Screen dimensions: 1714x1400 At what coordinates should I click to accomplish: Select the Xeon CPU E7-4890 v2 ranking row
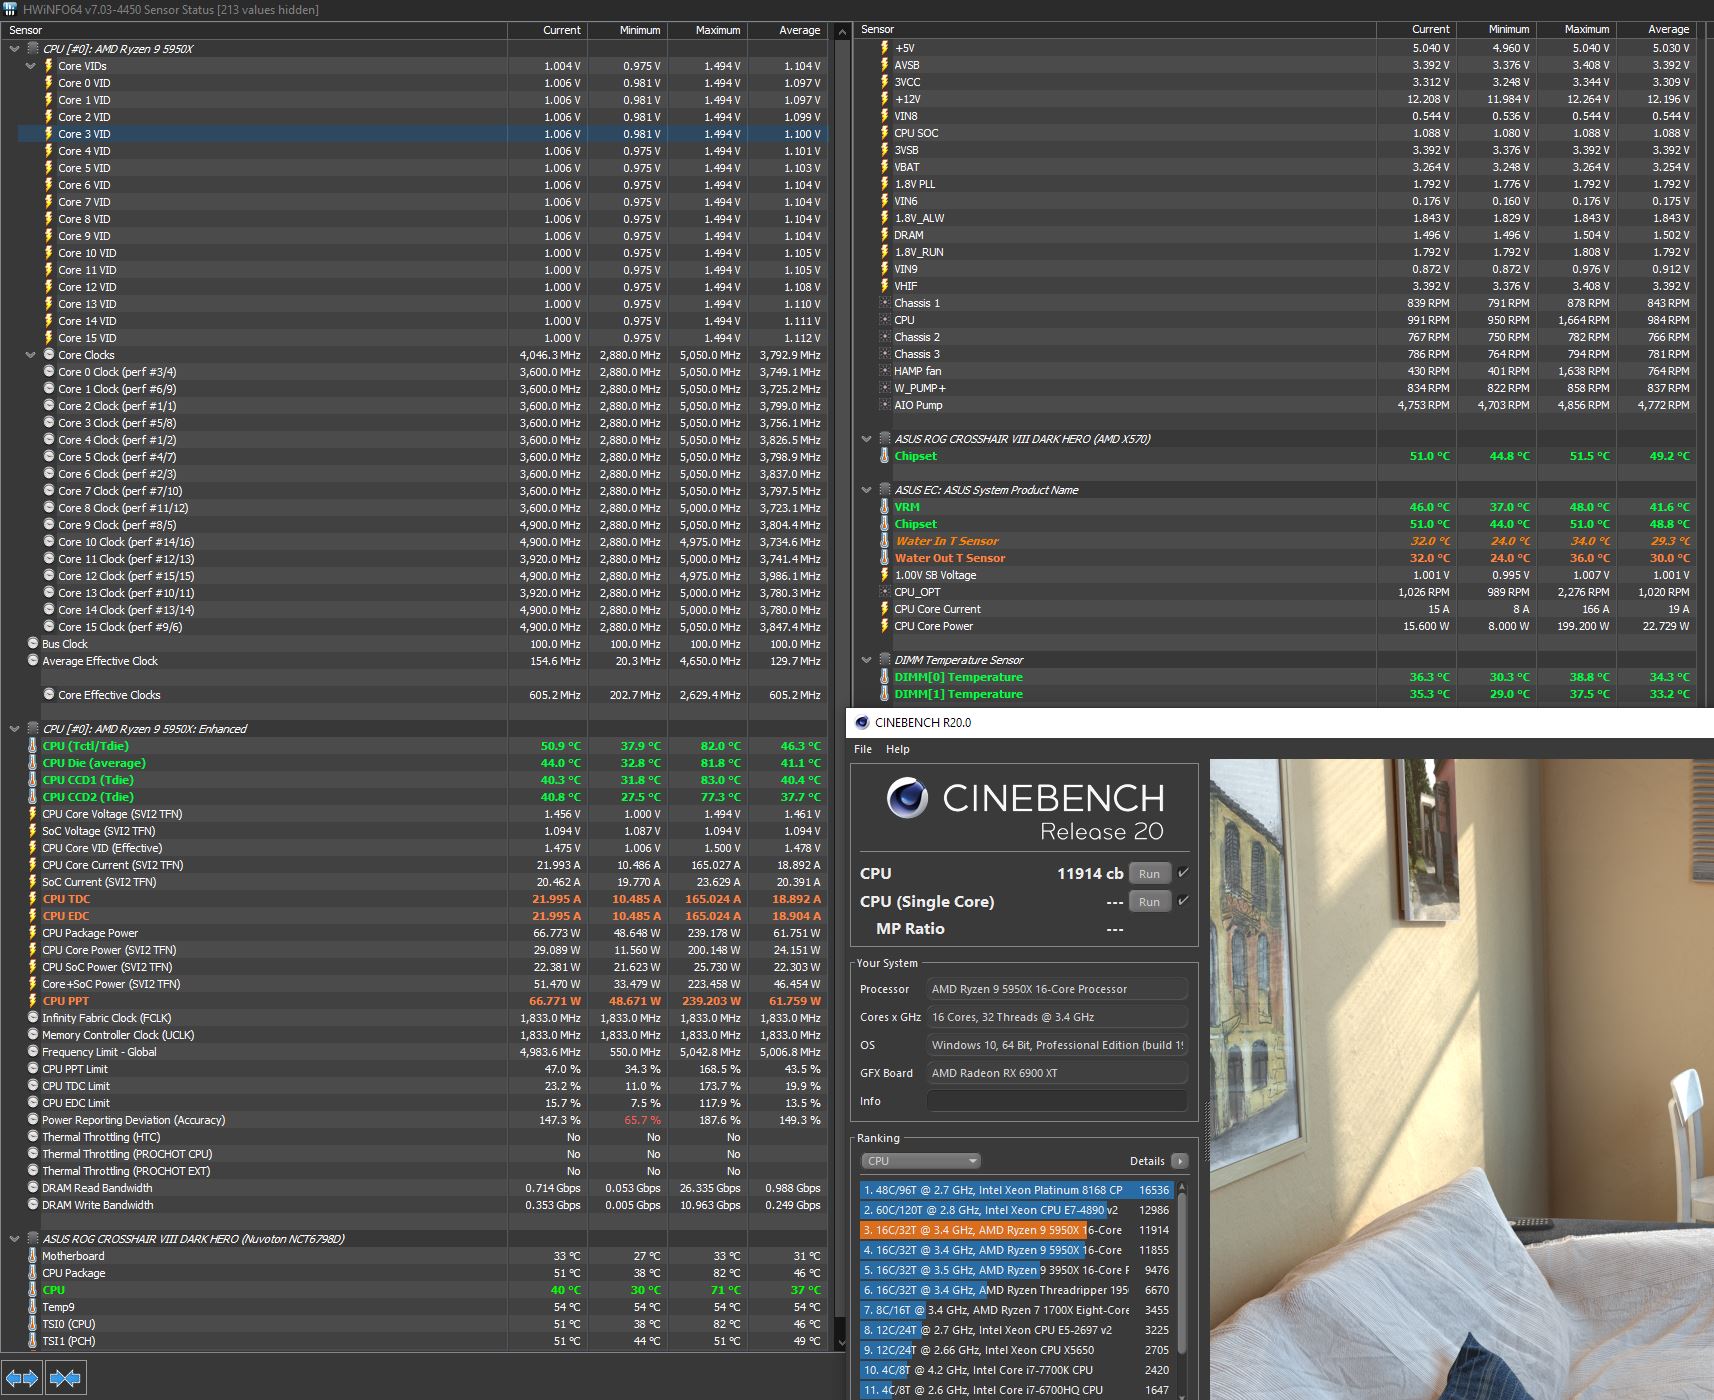pyautogui.click(x=1016, y=1210)
